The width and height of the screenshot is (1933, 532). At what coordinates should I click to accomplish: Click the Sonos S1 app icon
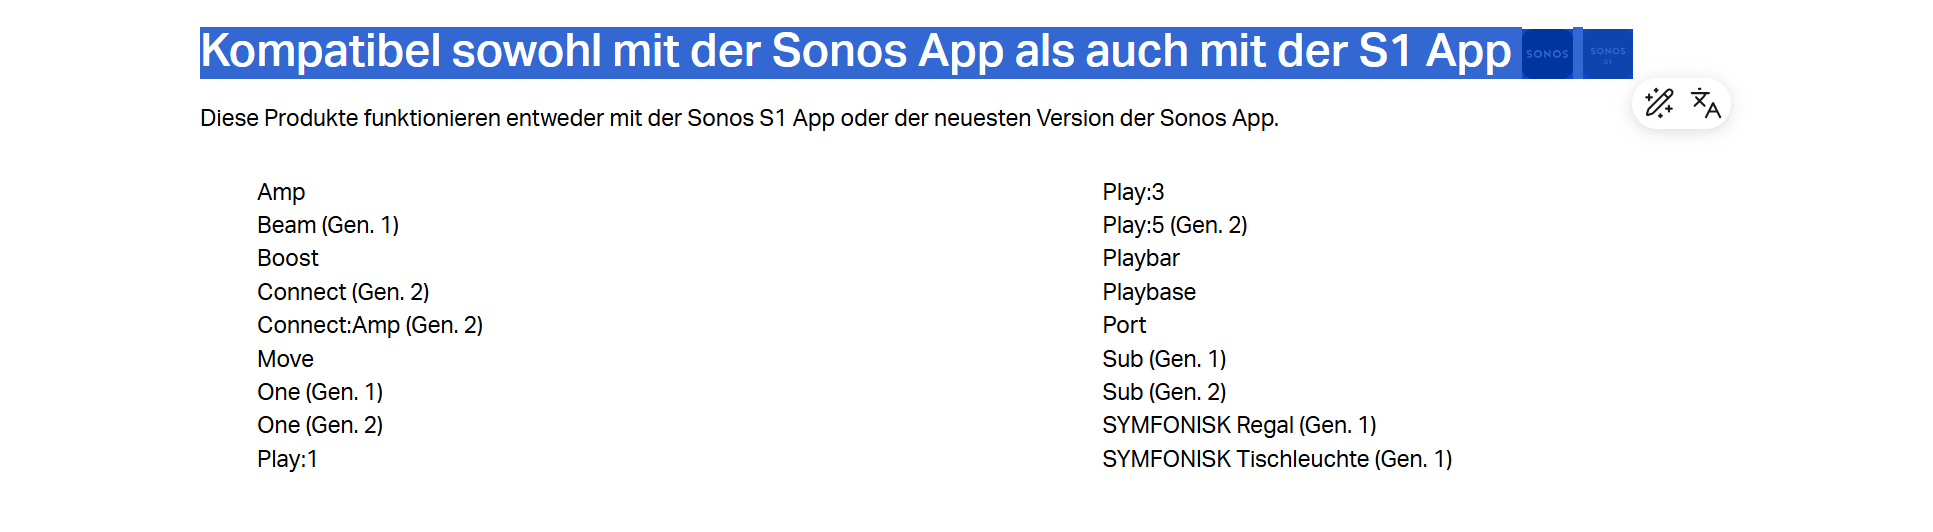coord(1608,54)
